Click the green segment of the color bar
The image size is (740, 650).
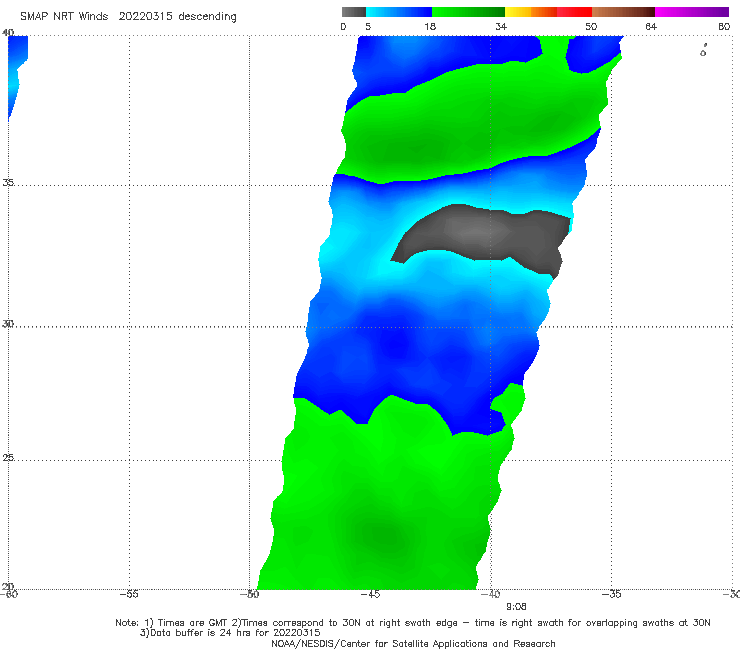pyautogui.click(x=468, y=12)
